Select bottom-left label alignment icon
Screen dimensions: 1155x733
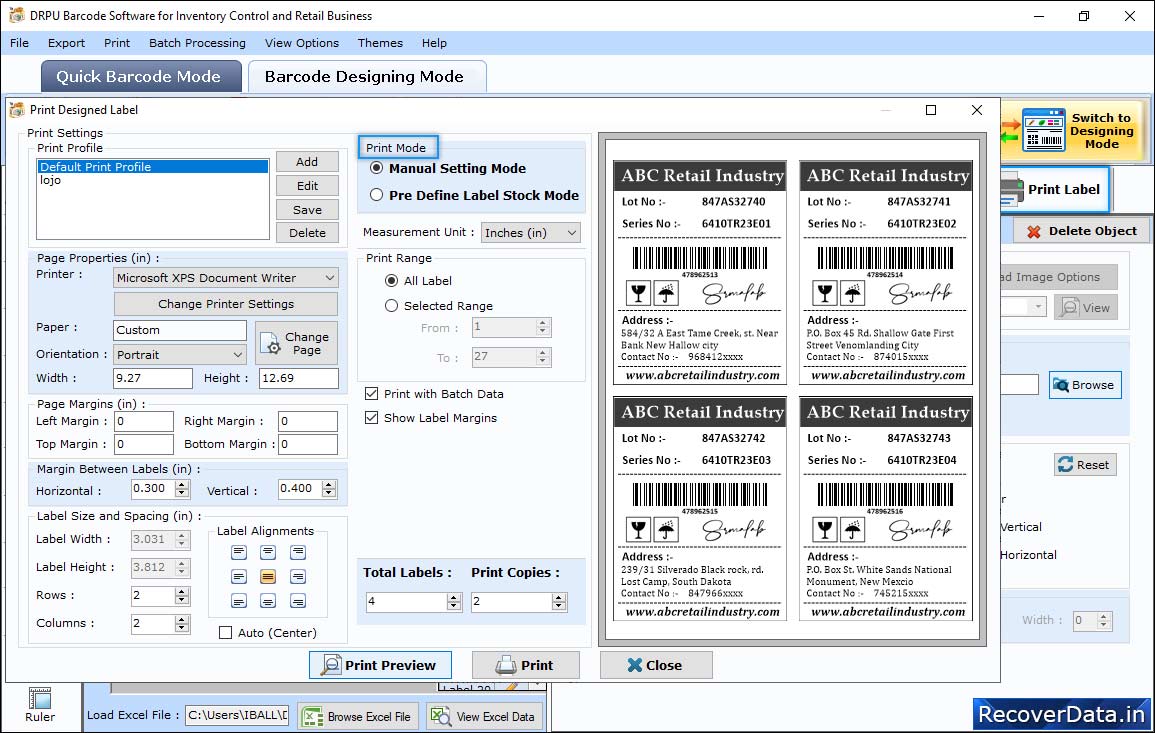pyautogui.click(x=239, y=602)
